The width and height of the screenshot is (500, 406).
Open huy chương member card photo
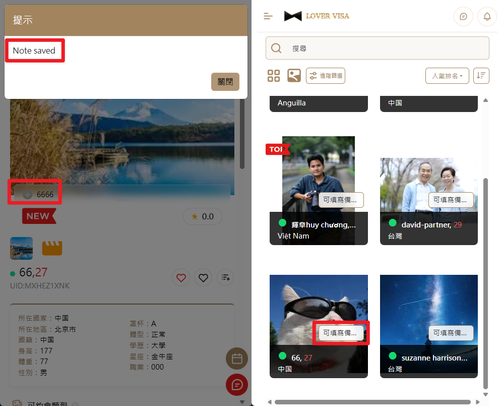coord(318,174)
